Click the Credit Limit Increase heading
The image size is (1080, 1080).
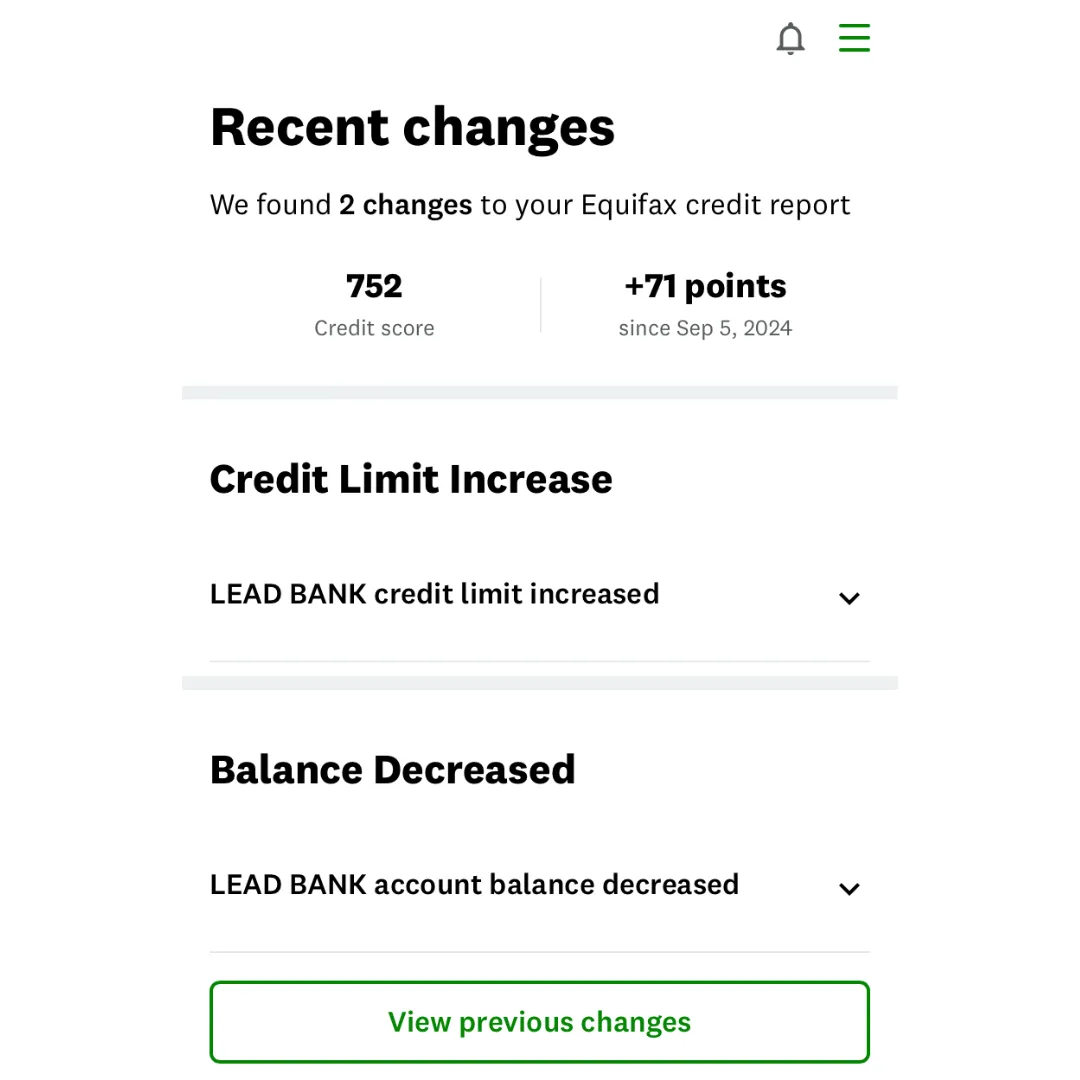411,479
